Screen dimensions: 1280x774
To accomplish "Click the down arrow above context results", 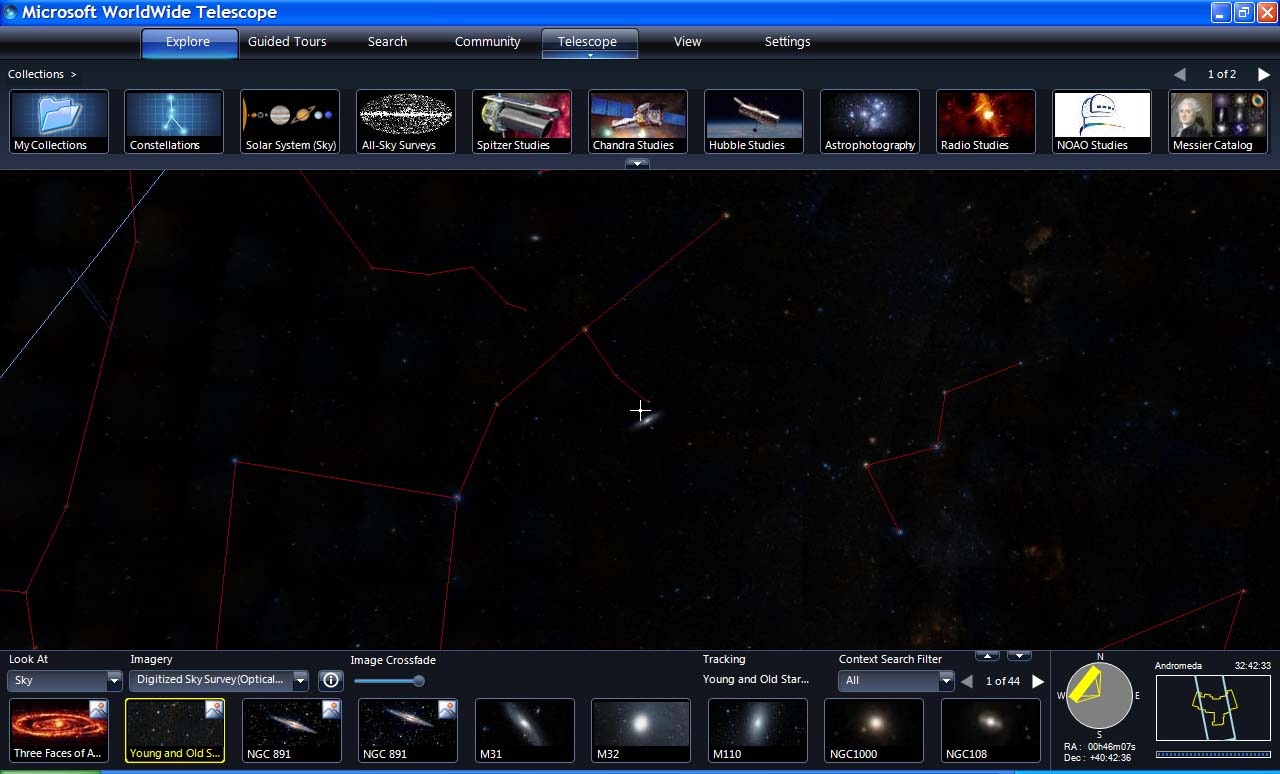I will point(1019,656).
